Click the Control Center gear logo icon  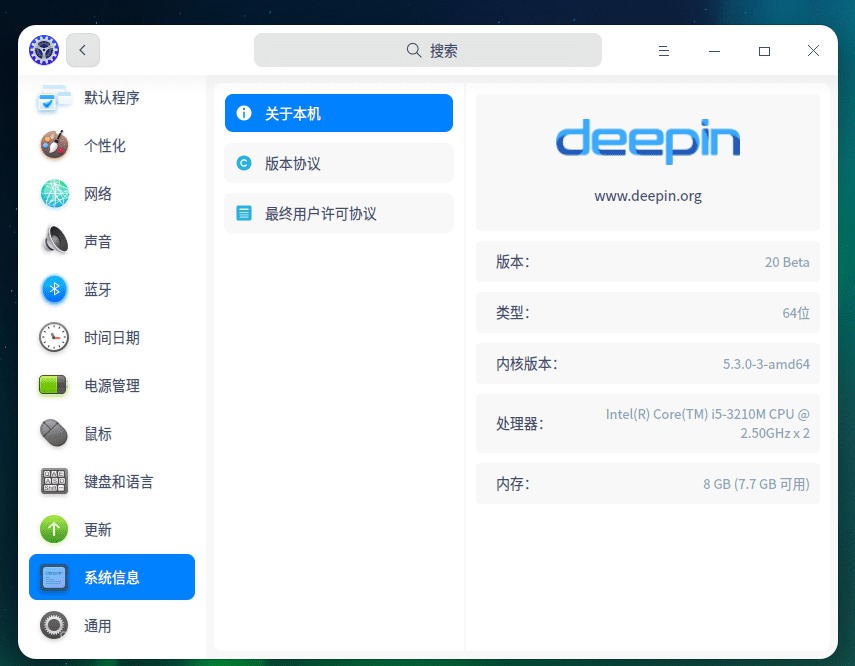pyautogui.click(x=44, y=50)
